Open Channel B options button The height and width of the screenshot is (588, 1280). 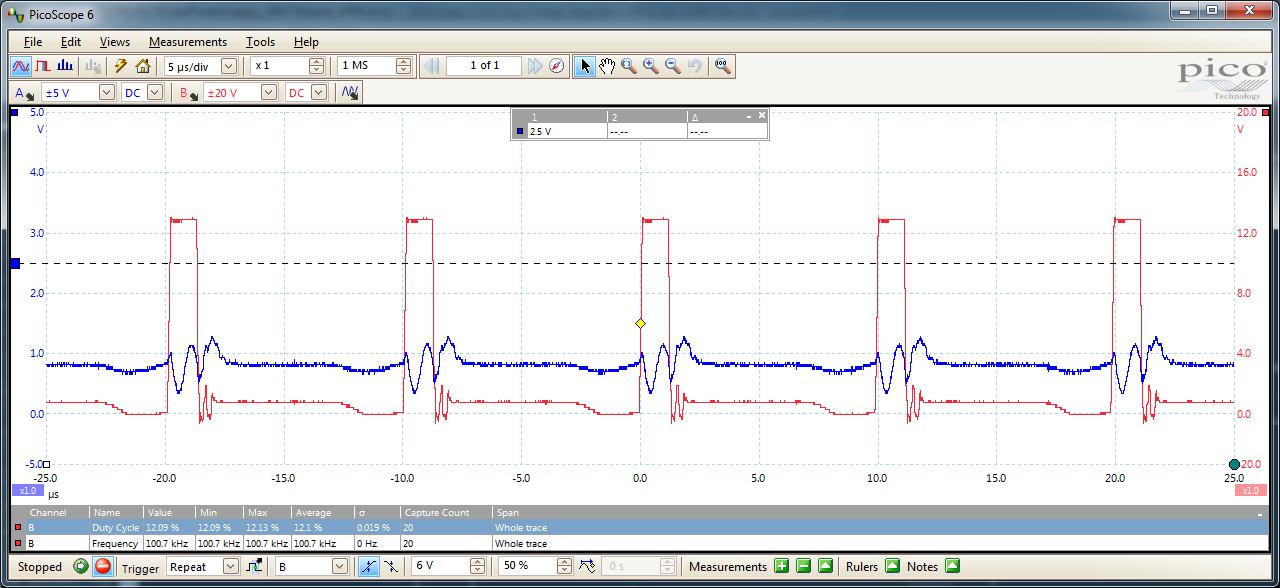tap(187, 92)
